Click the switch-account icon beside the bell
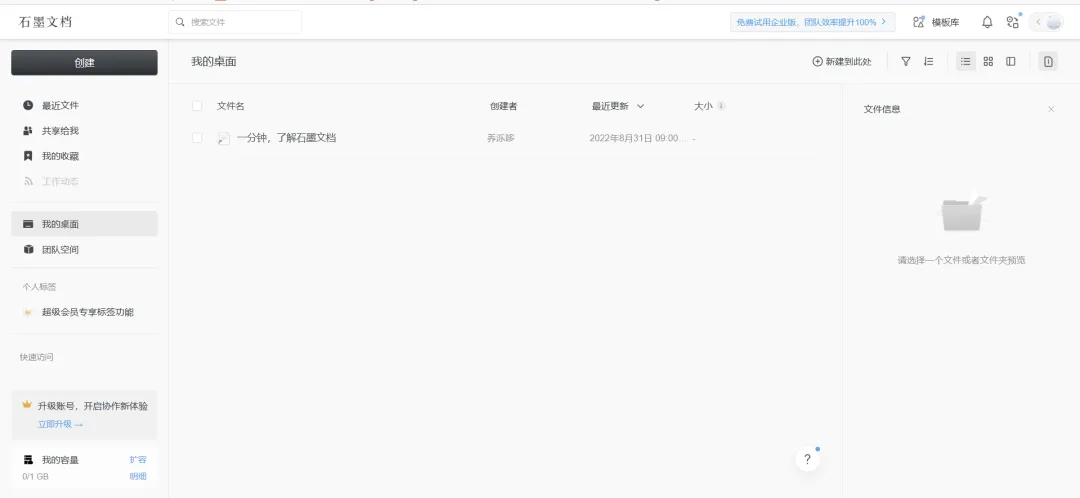This screenshot has width=1080, height=498. tap(1012, 22)
